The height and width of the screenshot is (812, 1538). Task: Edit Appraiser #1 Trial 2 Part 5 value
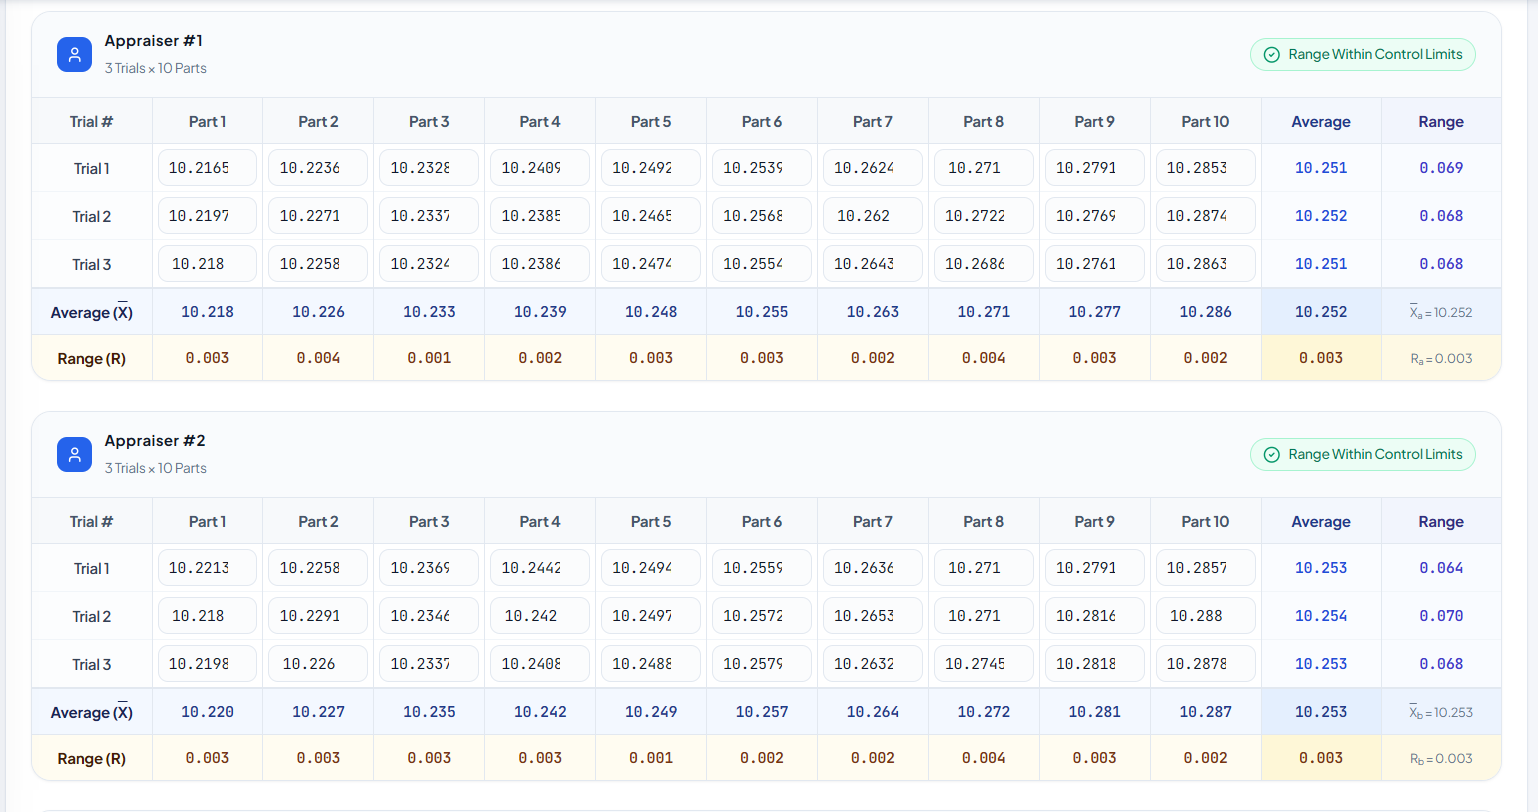(x=651, y=216)
